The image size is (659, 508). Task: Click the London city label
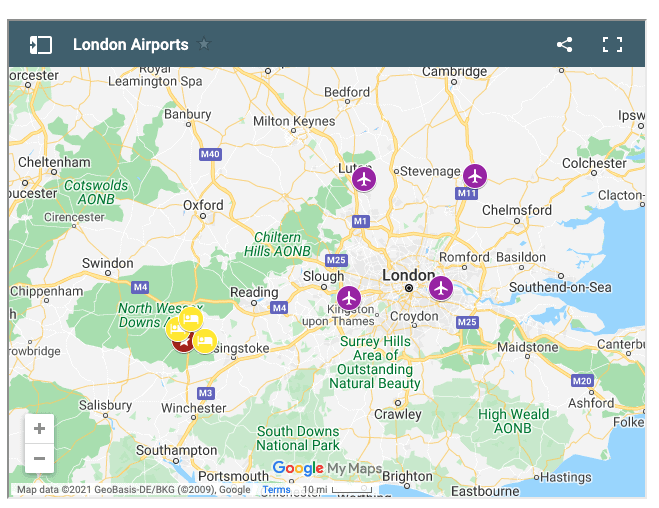(x=408, y=275)
